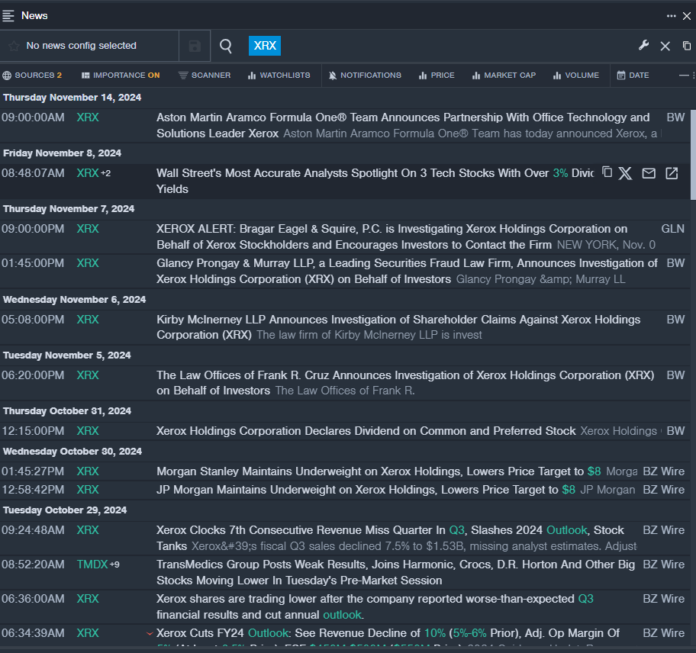Open the article in external window
Viewport: 696px width, 653px height.
[x=672, y=173]
